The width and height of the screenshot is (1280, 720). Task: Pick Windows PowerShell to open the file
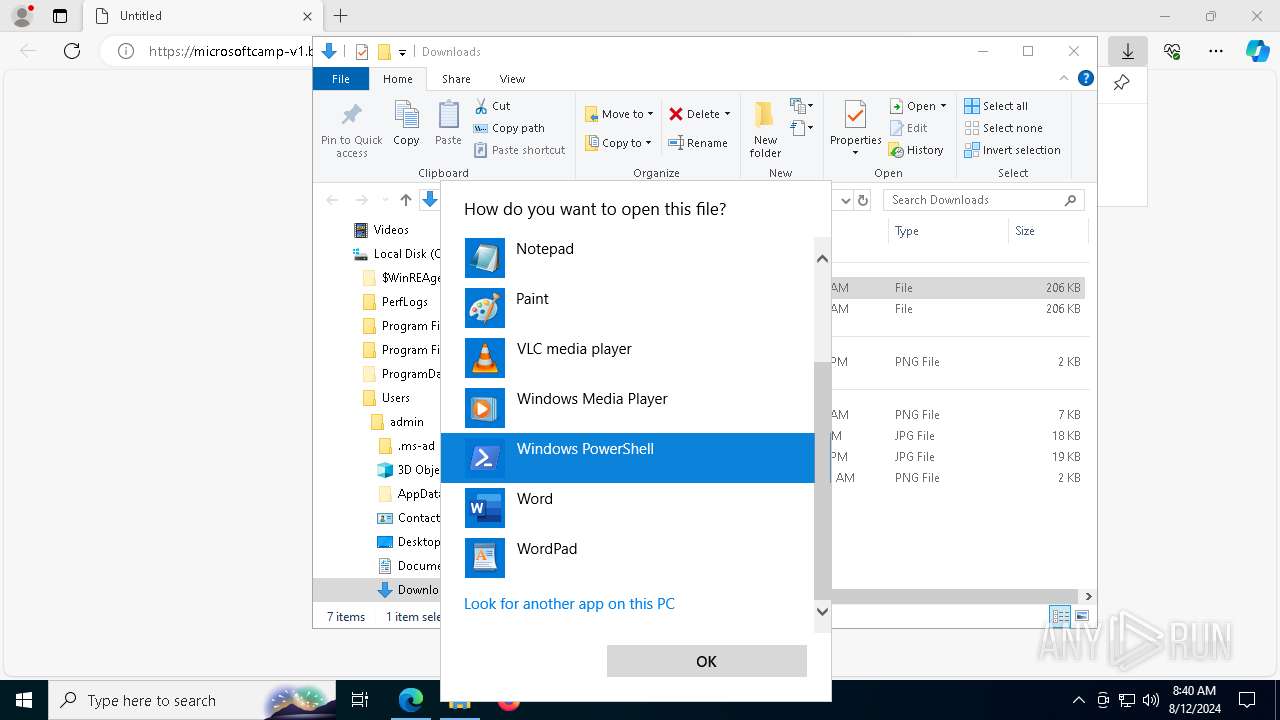(627, 458)
